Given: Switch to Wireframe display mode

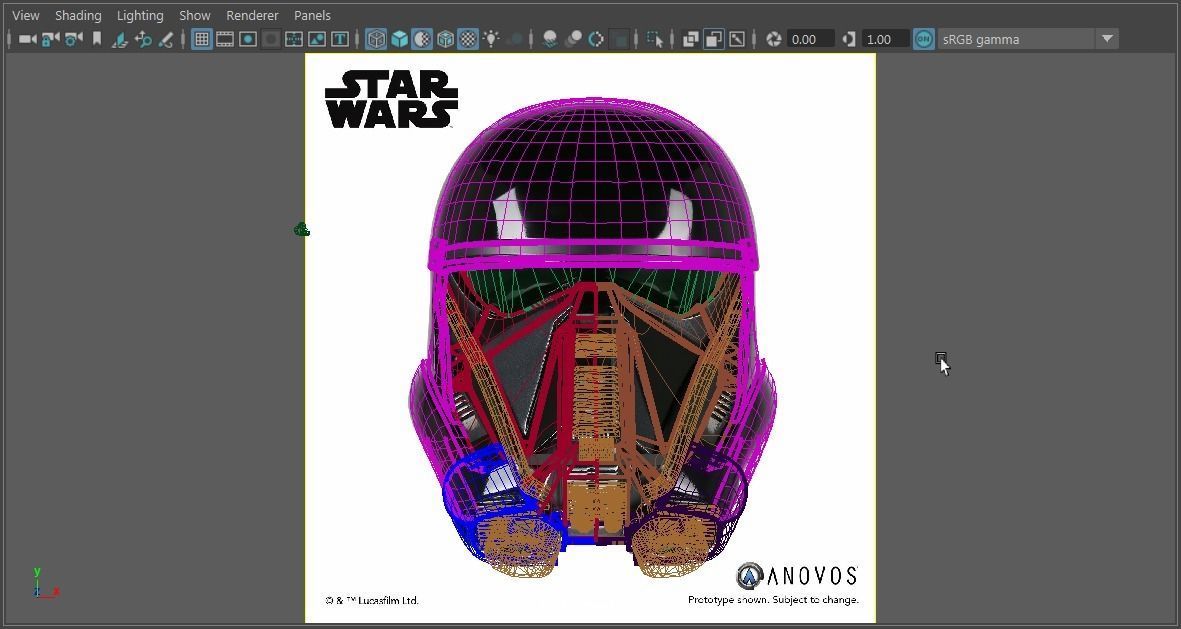Looking at the screenshot, I should tap(376, 39).
